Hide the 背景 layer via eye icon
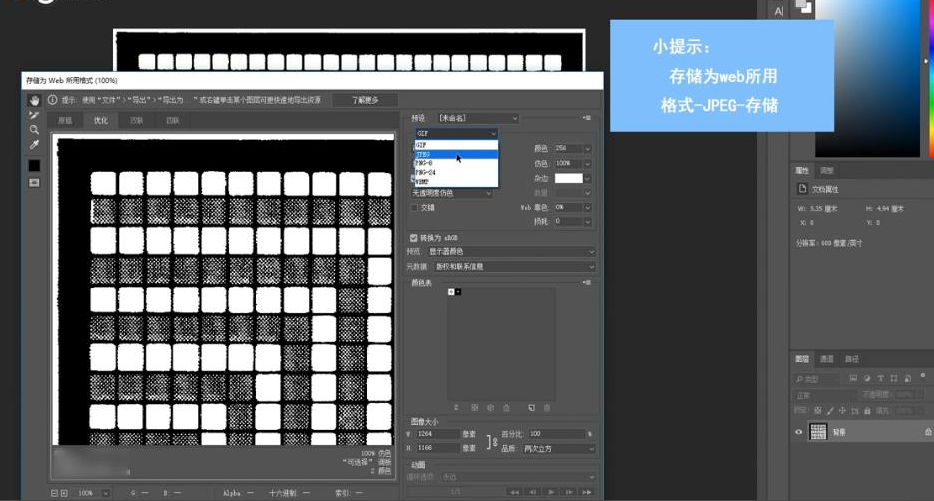 point(798,432)
